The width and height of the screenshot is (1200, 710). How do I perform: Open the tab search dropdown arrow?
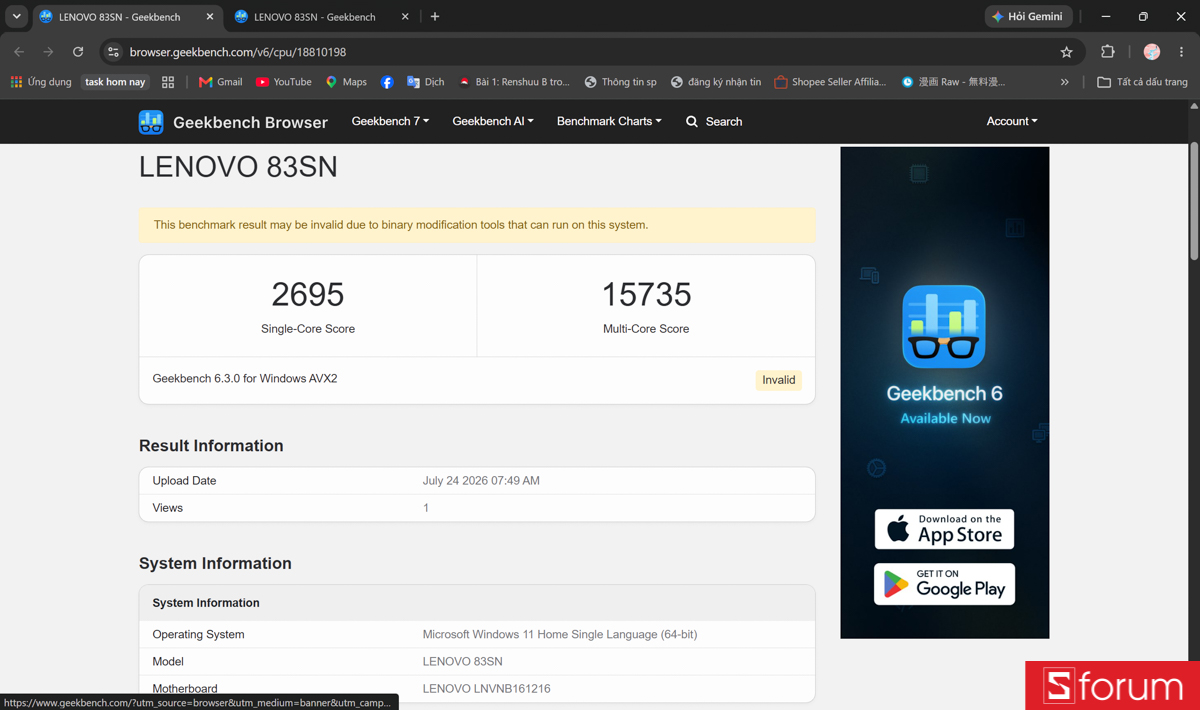point(16,17)
